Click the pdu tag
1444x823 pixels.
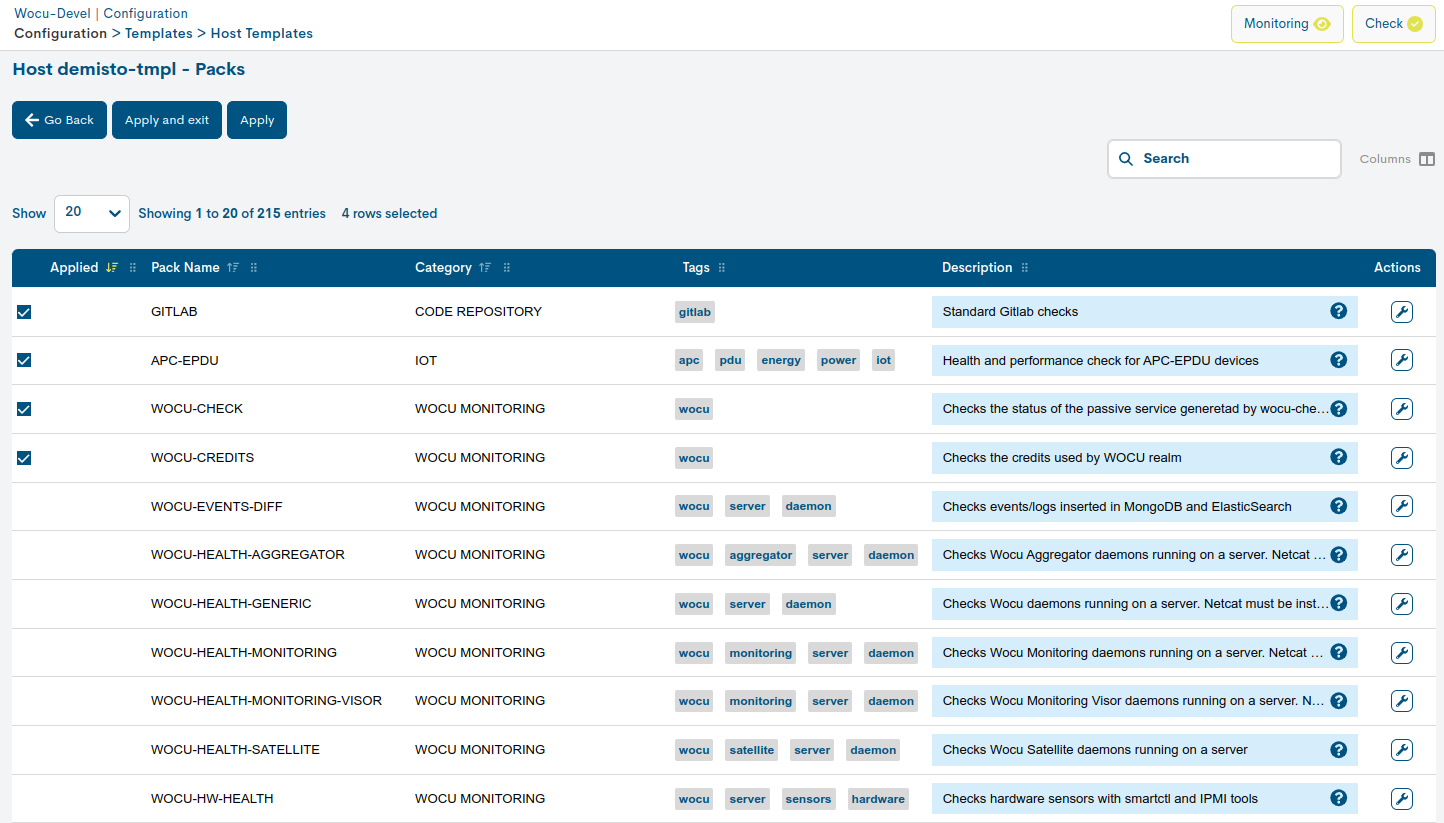pyautogui.click(x=731, y=360)
